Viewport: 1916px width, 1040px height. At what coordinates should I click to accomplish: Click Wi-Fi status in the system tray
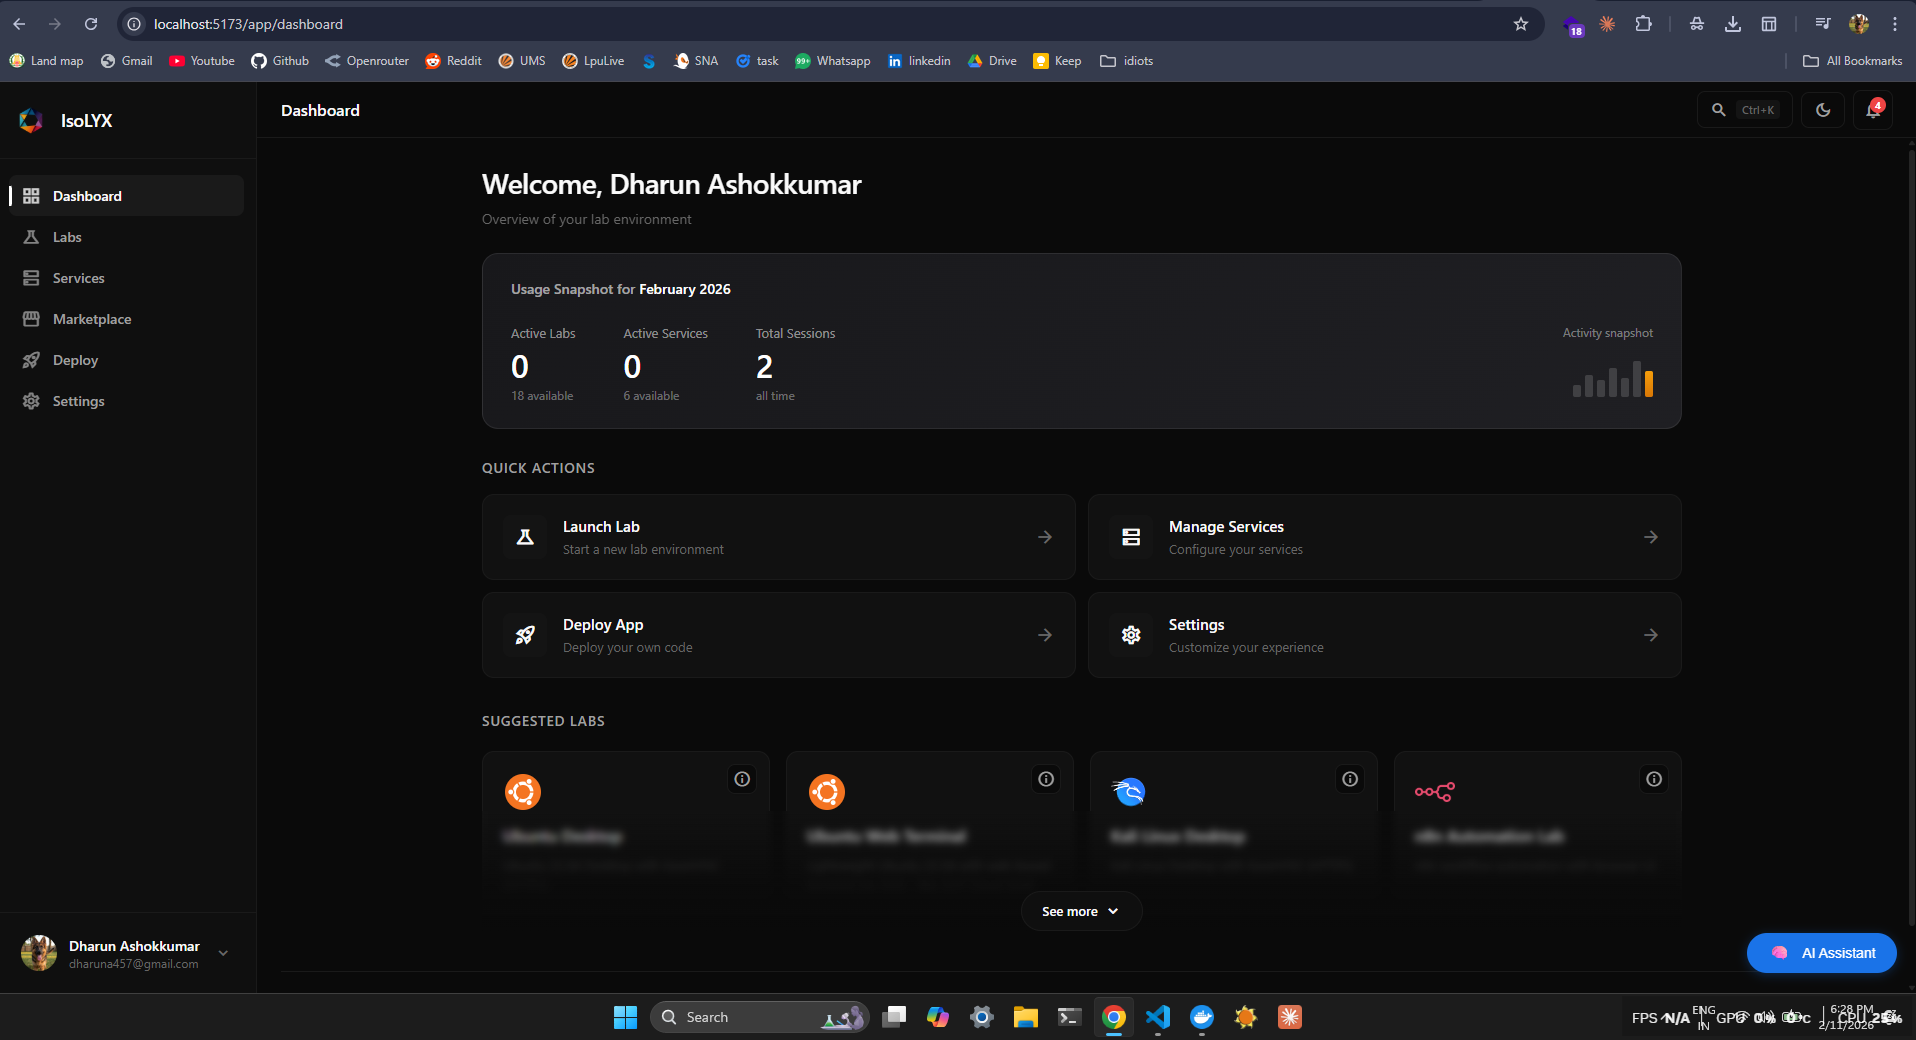point(1742,1017)
